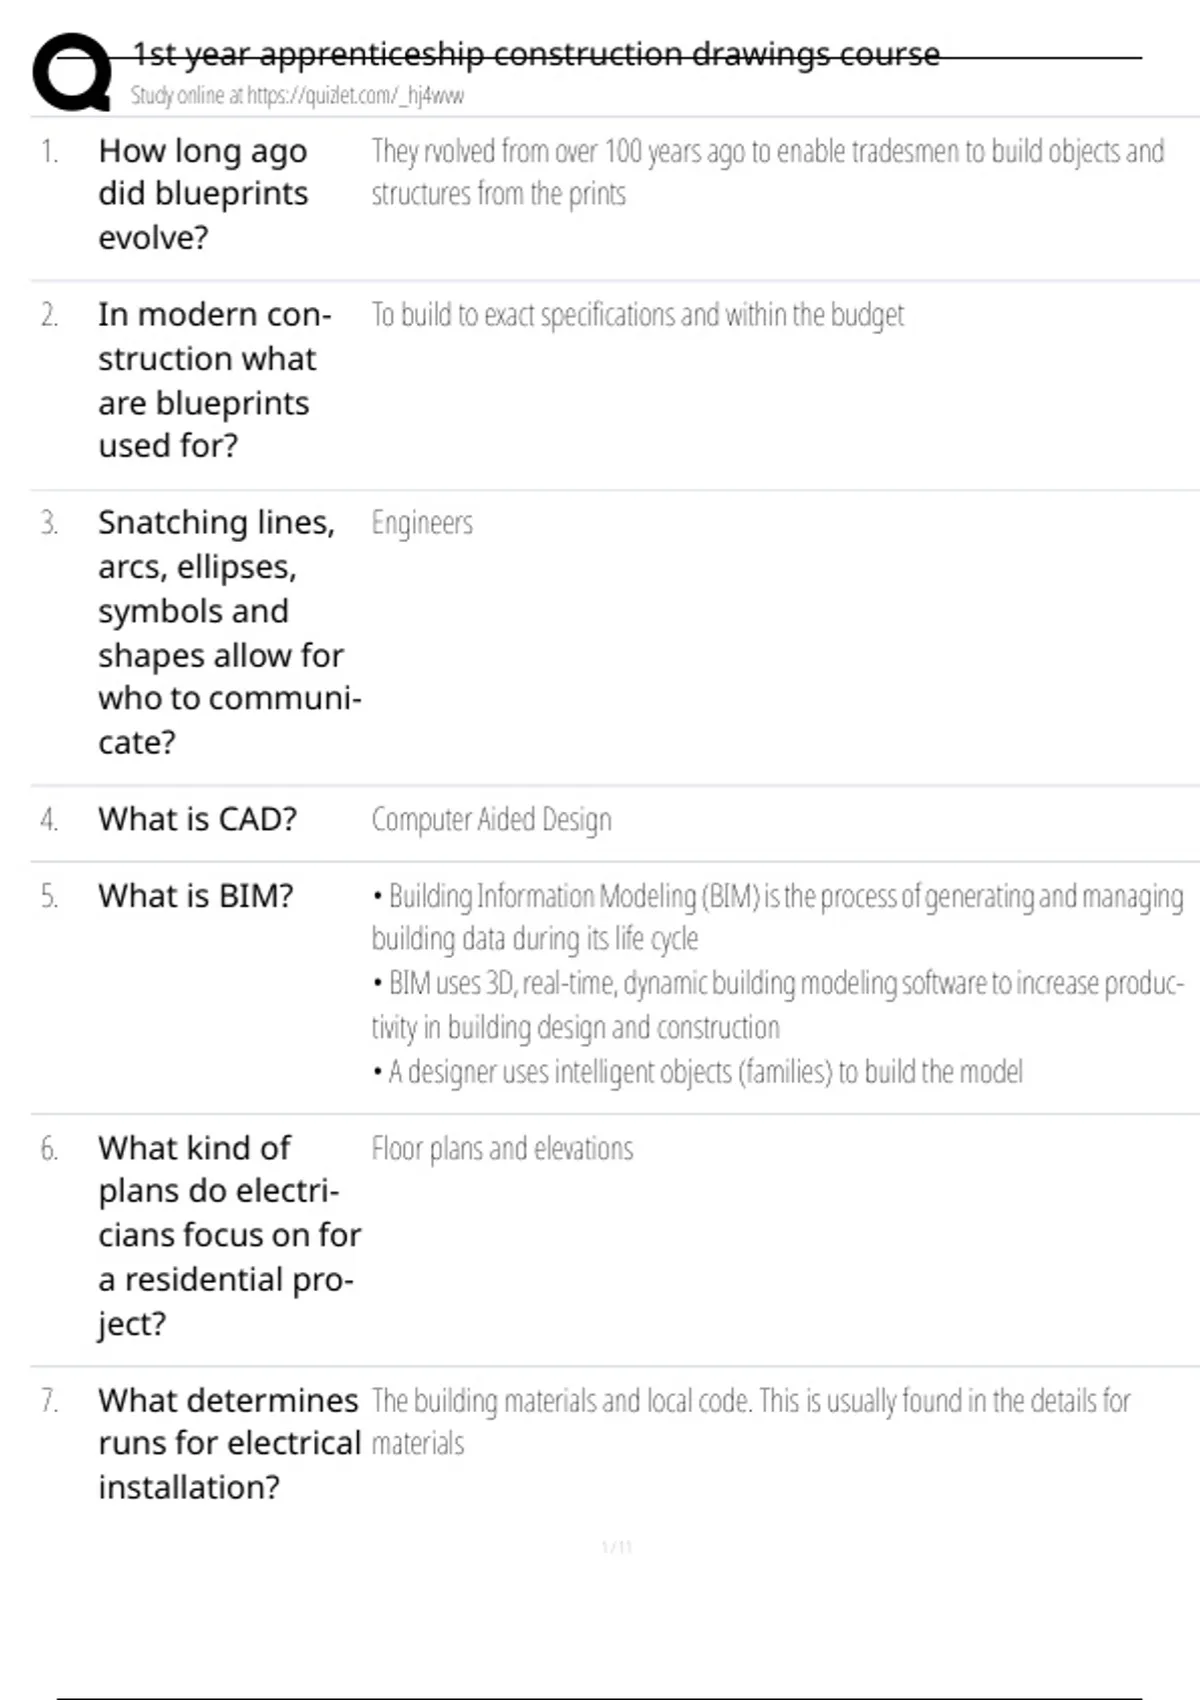The image size is (1200, 1700).
Task: Click the 'Computer Aided Design' answer
Action: (491, 820)
